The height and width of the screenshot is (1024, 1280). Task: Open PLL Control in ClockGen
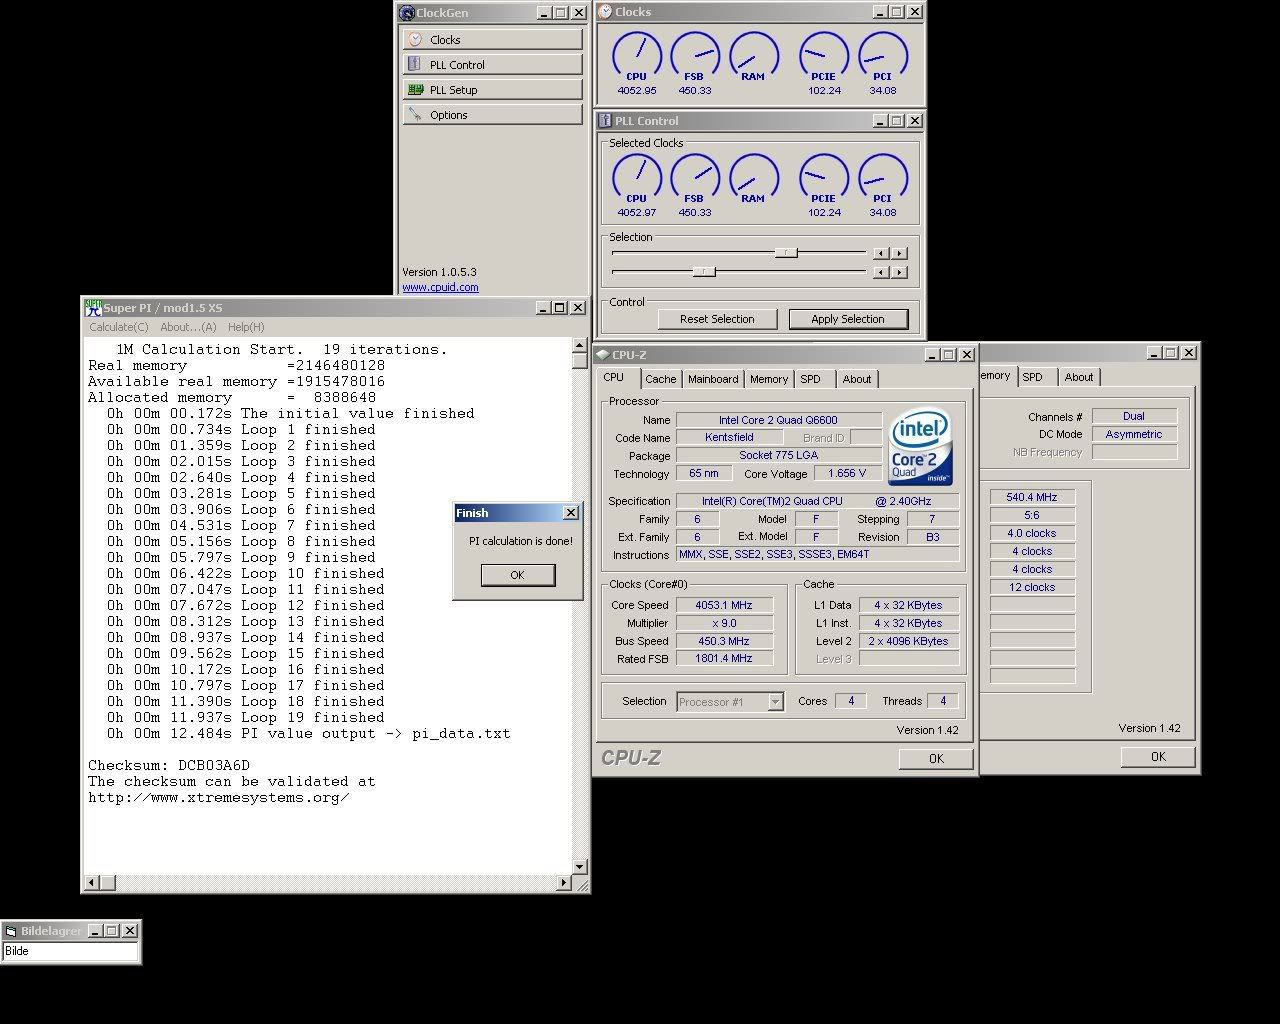[x=492, y=64]
